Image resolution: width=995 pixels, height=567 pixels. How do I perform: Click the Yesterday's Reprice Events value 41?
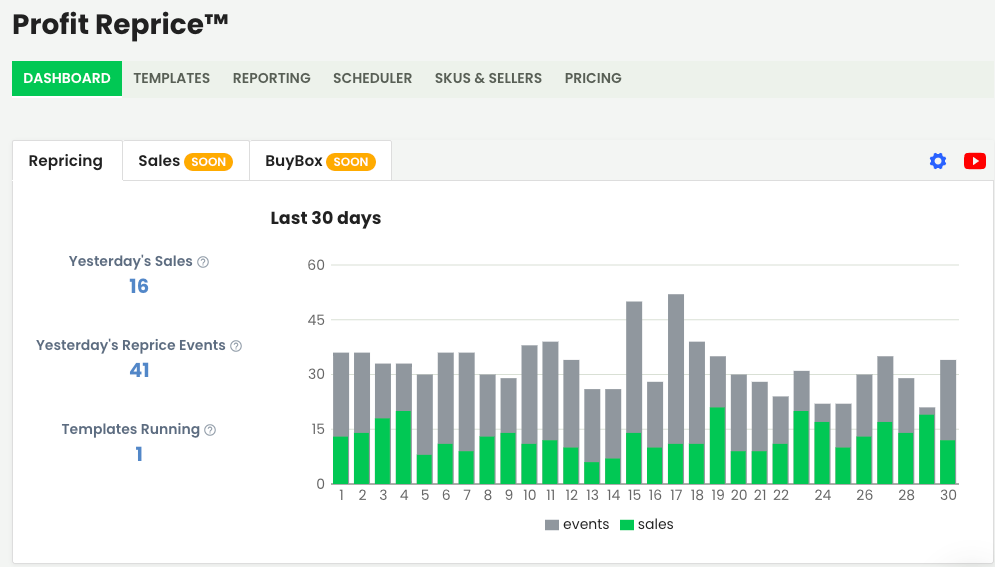click(x=140, y=370)
